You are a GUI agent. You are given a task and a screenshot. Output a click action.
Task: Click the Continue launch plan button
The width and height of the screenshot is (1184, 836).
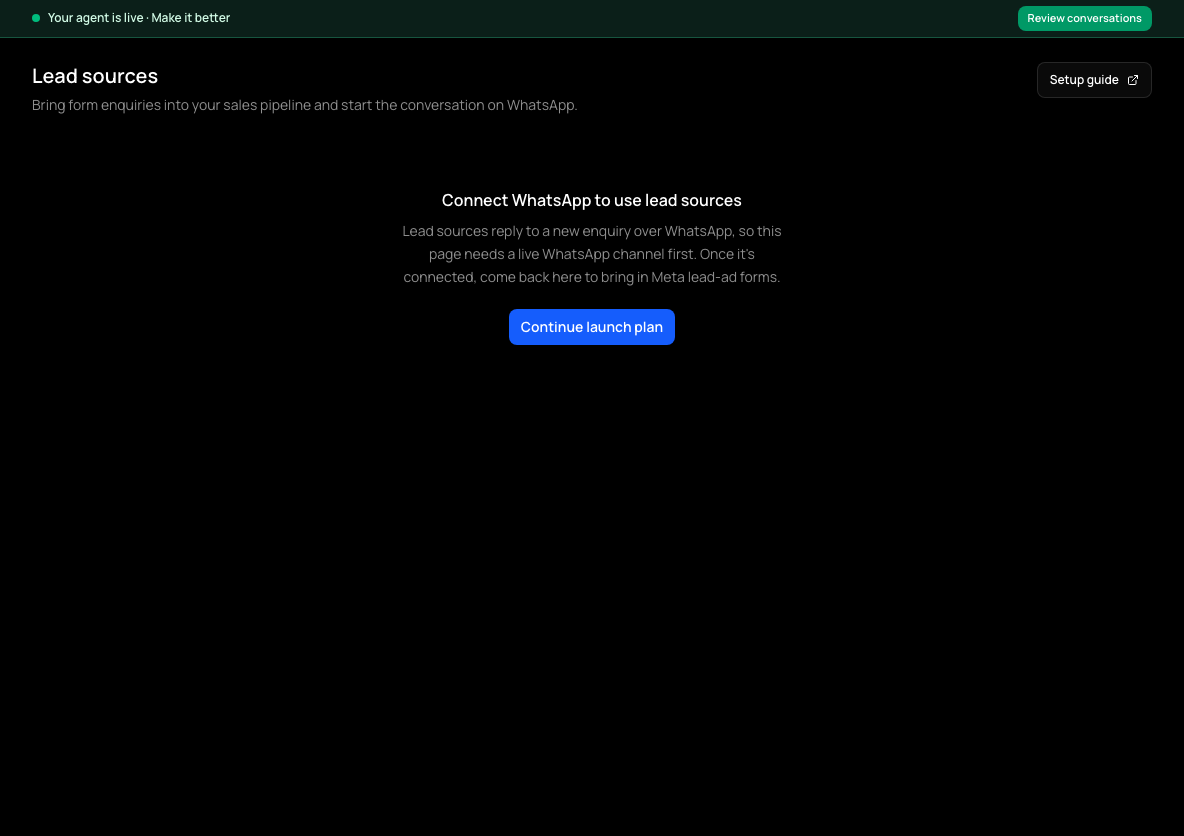(x=591, y=327)
